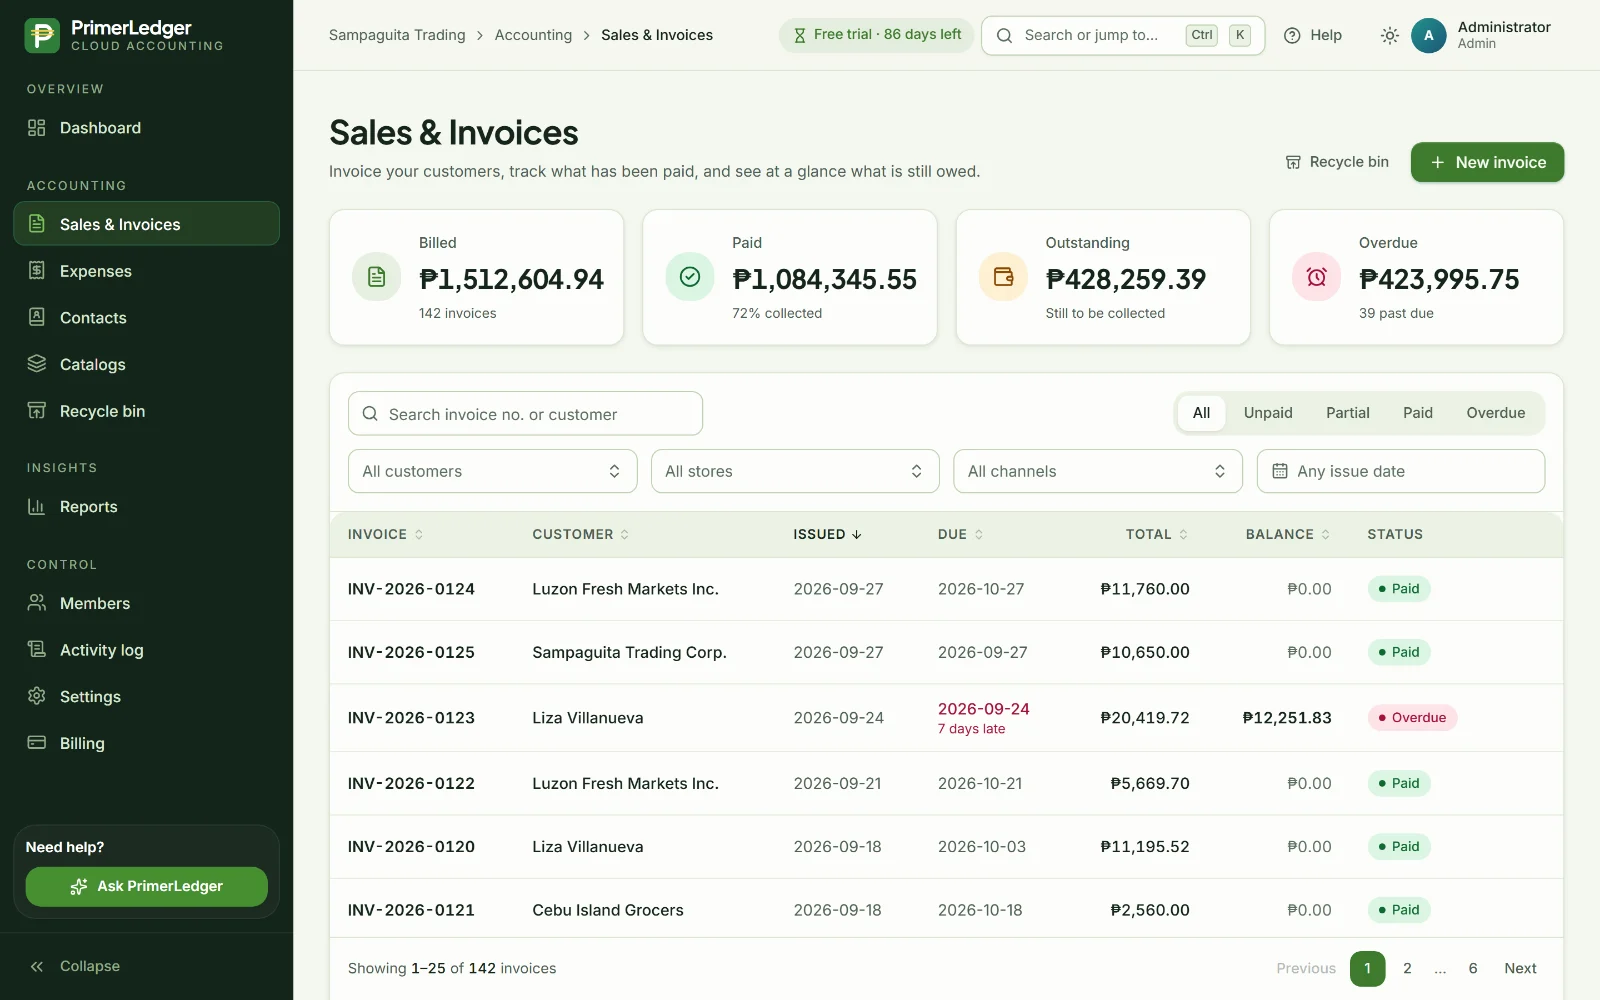Viewport: 1600px width, 1000px height.
Task: Toggle the light/dark theme icon
Action: tap(1389, 35)
